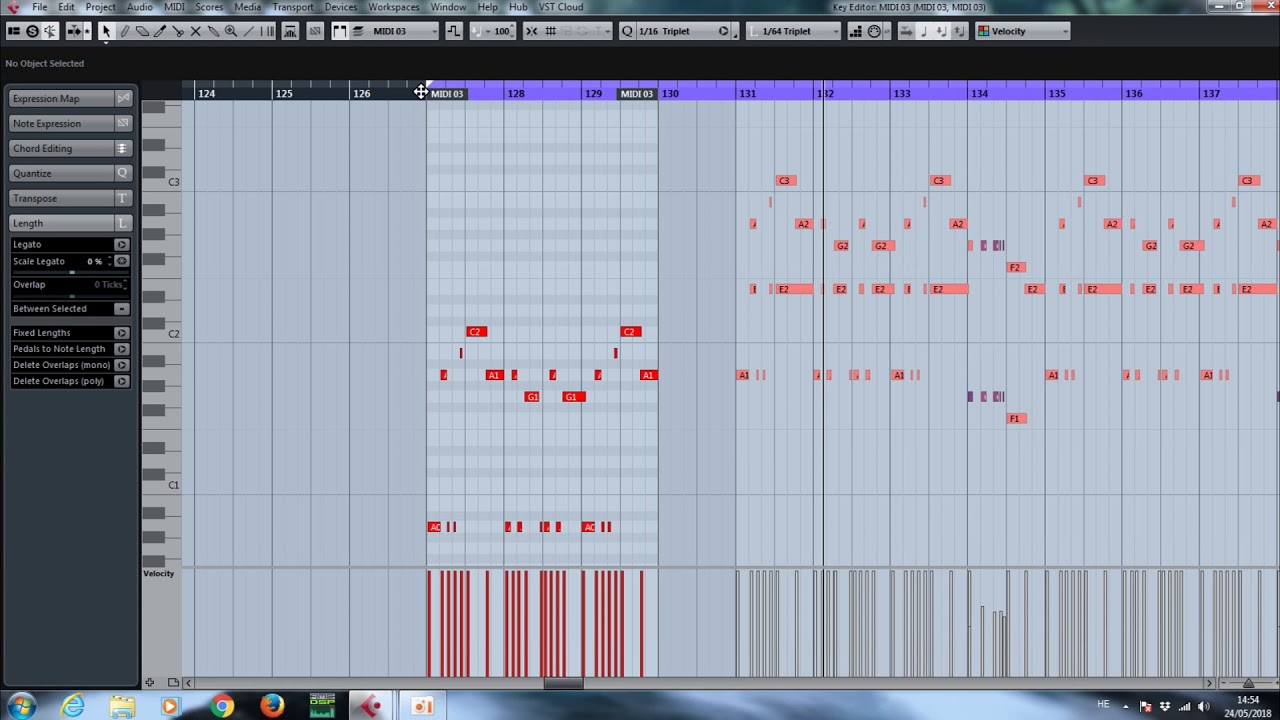Image resolution: width=1280 pixels, height=720 pixels.
Task: Expand the Expression Map section
Action: pyautogui.click(x=61, y=98)
